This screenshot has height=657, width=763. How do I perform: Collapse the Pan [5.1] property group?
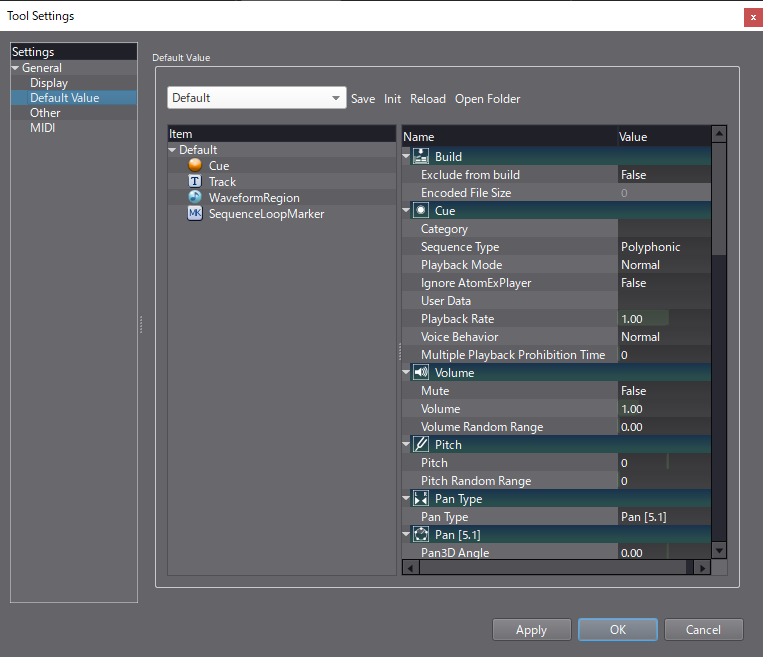coord(406,534)
